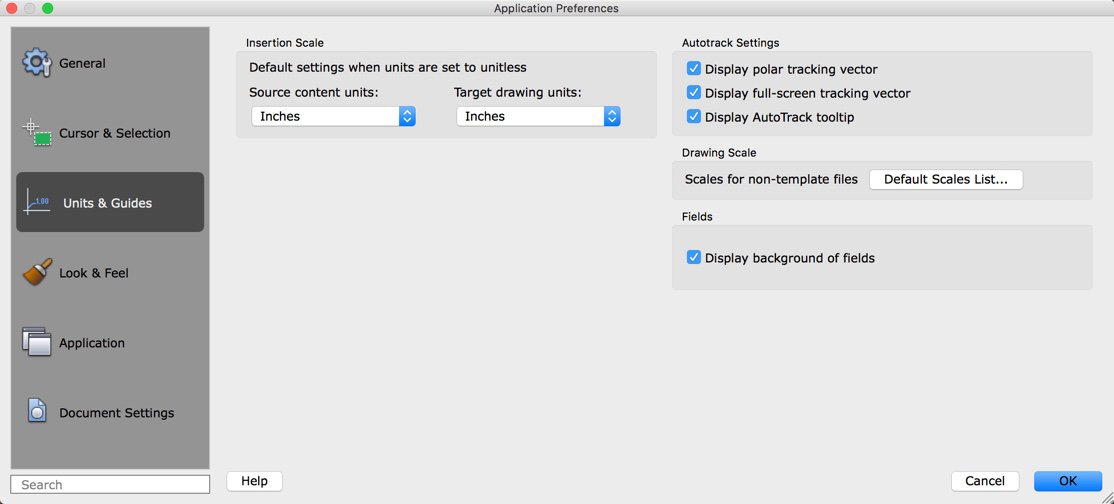This screenshot has width=1114, height=504.
Task: Open Source content units dropdown
Action: (x=333, y=116)
